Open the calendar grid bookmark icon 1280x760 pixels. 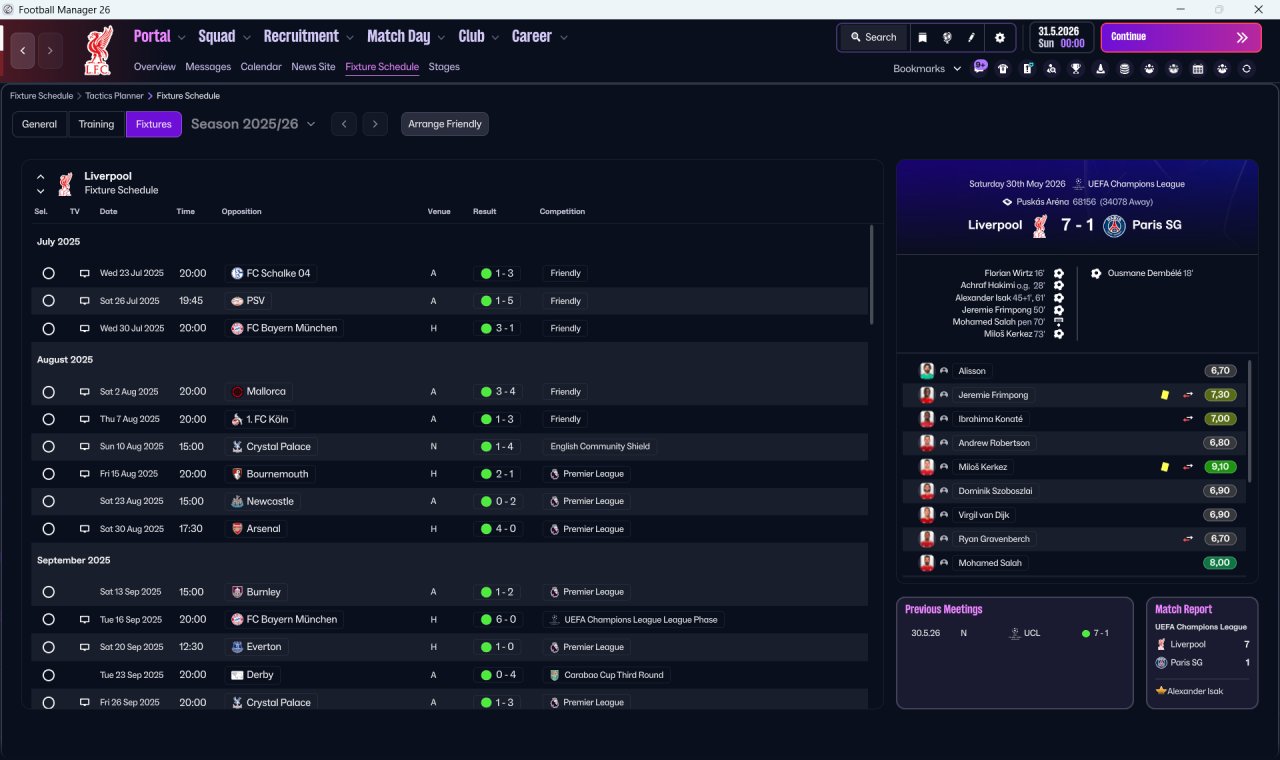click(1198, 69)
